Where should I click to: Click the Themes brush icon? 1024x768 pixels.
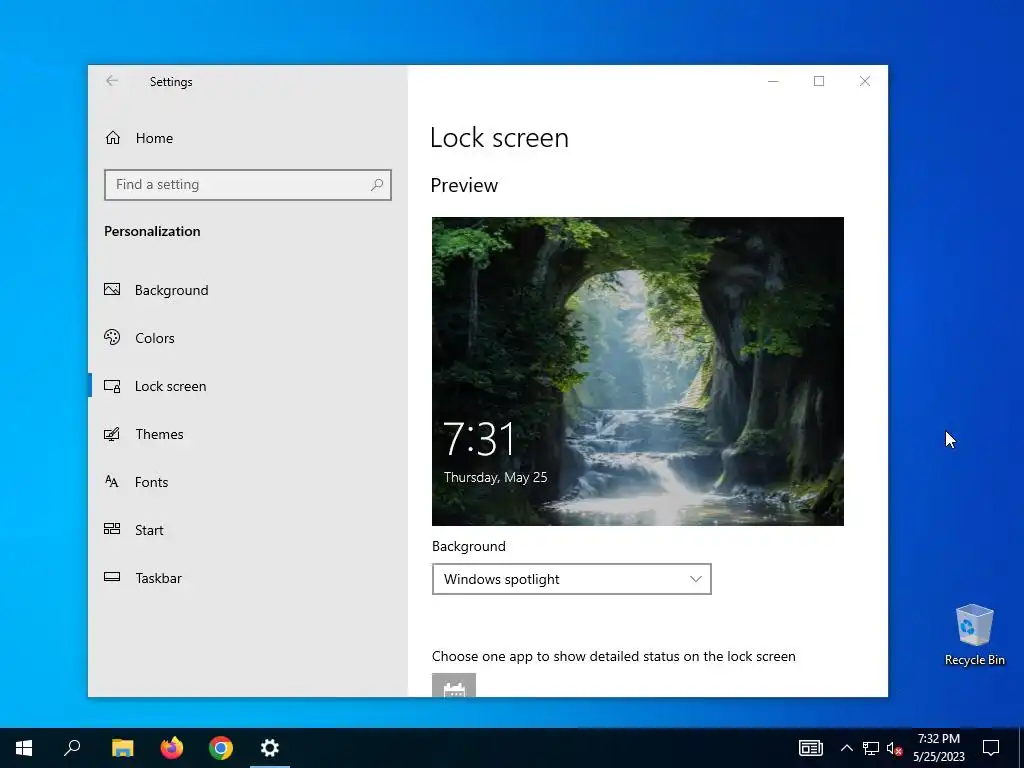point(112,434)
